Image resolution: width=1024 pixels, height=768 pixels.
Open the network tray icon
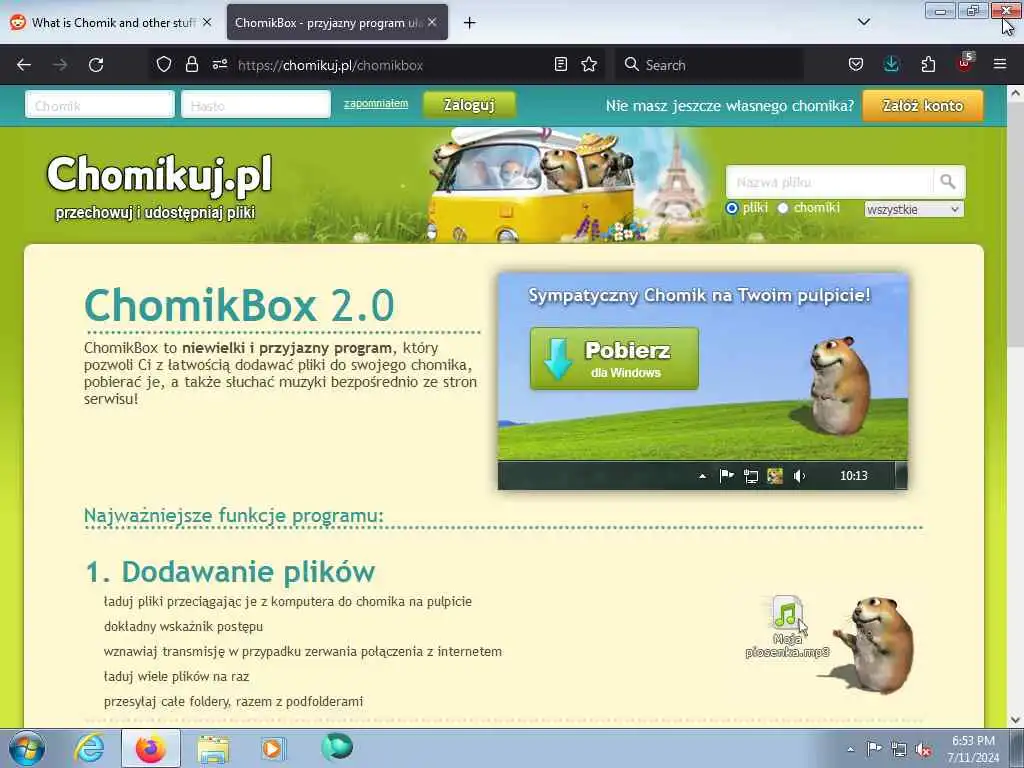tap(899, 749)
